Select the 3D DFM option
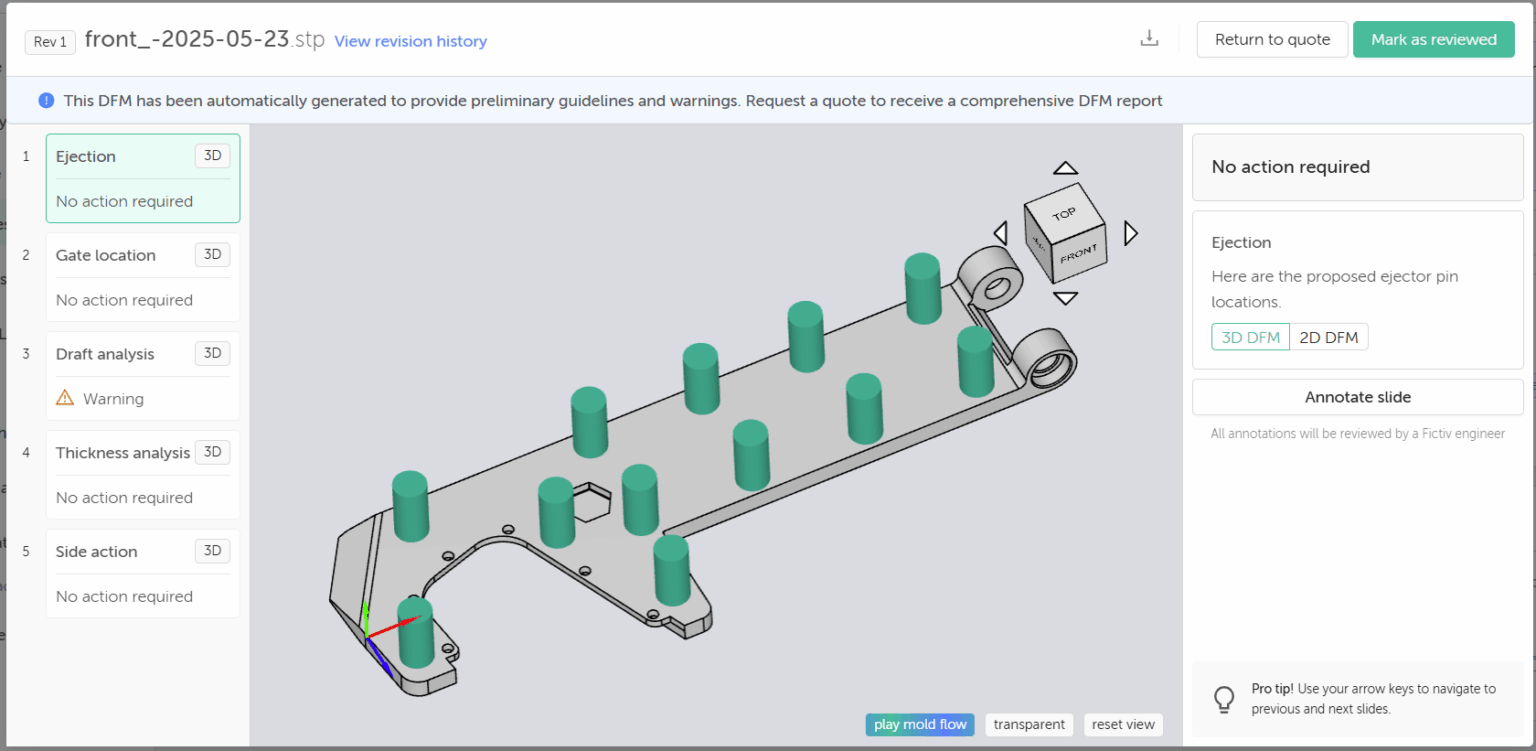 1250,337
